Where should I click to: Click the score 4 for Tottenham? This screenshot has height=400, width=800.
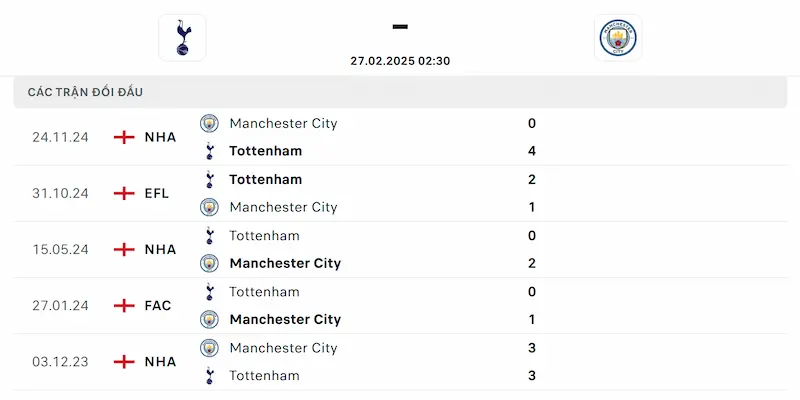532,151
